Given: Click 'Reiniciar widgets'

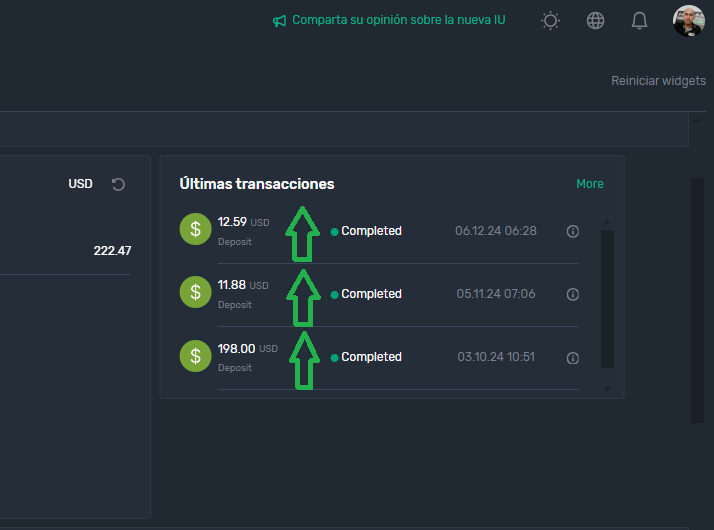Looking at the screenshot, I should [x=658, y=81].
